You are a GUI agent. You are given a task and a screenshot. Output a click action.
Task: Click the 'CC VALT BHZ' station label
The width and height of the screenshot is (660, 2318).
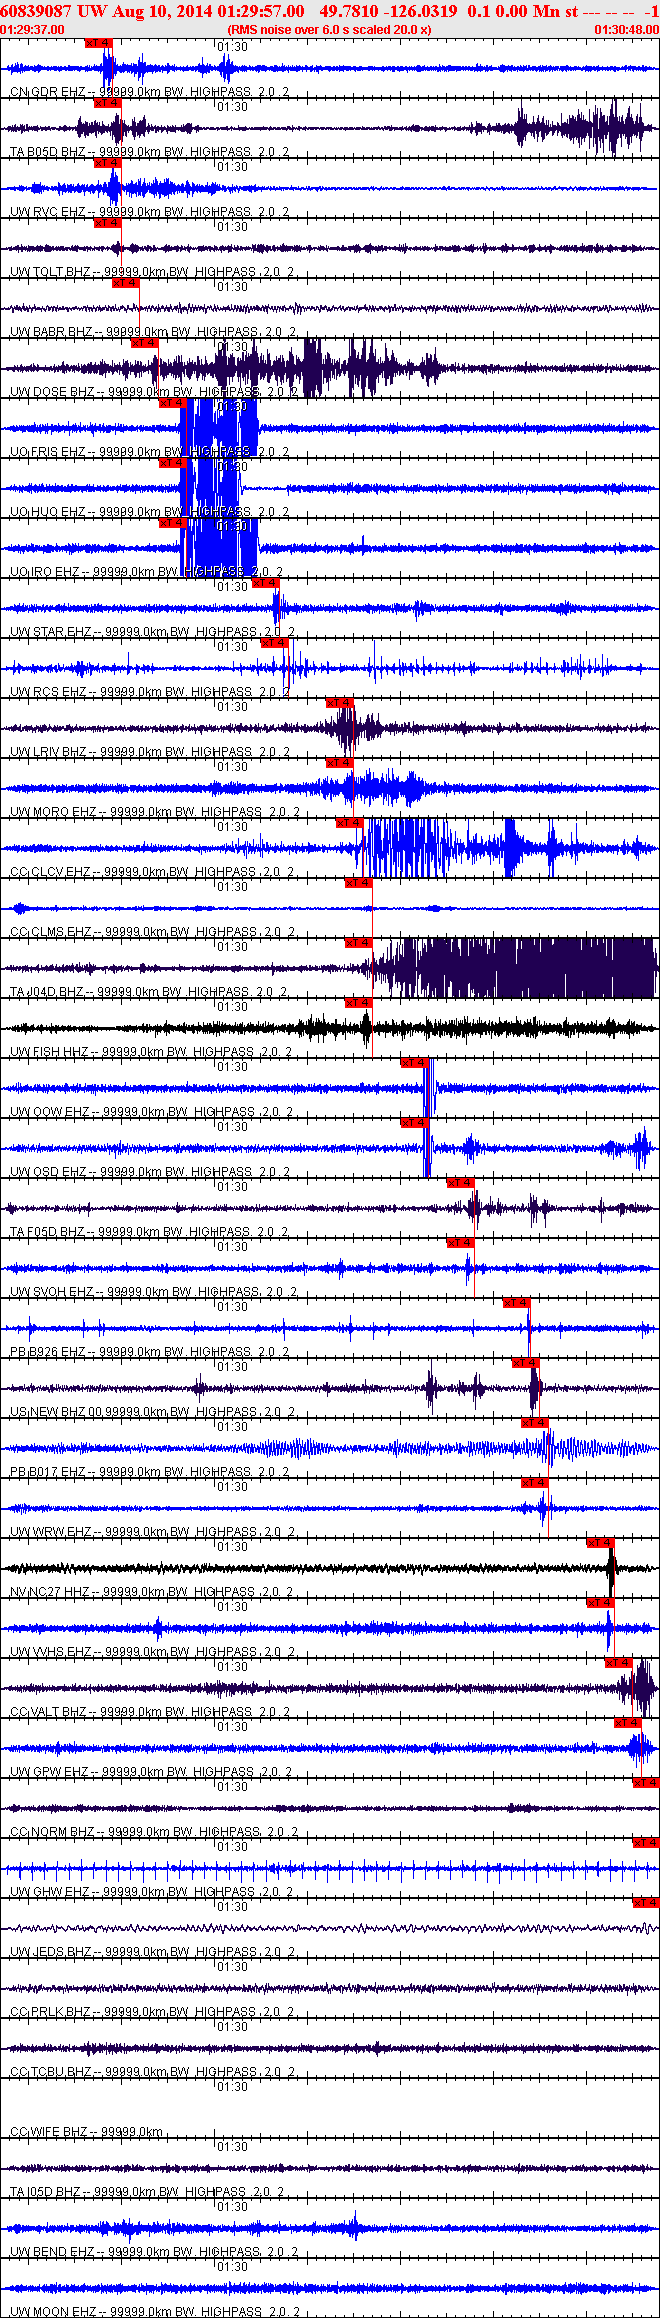(x=49, y=1712)
